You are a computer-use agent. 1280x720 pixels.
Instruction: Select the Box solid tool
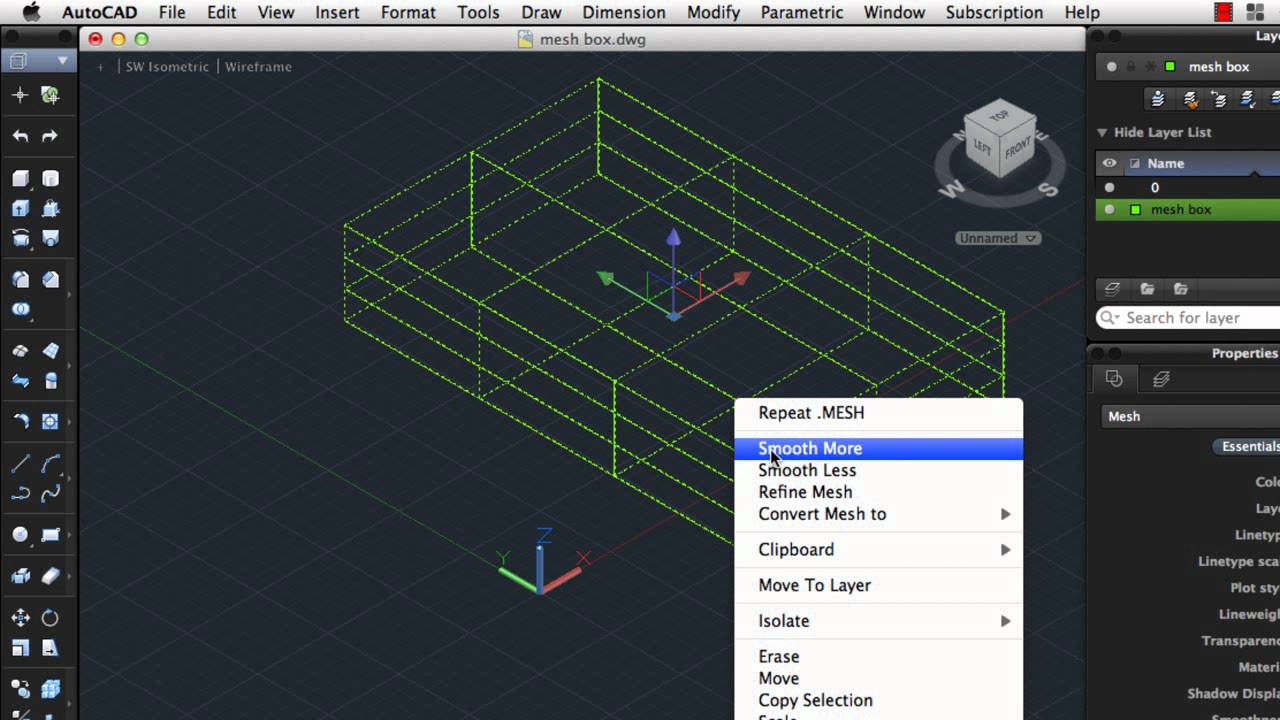[x=20, y=179]
